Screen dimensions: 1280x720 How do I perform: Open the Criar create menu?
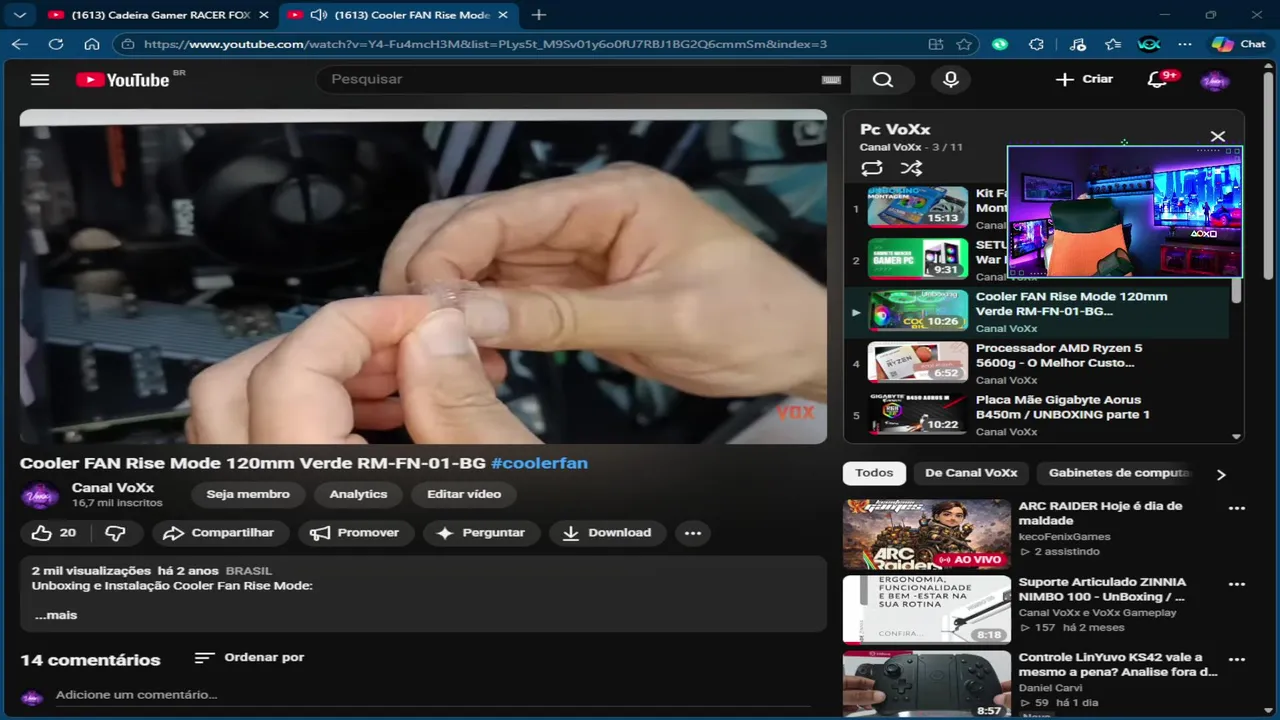tap(1084, 79)
